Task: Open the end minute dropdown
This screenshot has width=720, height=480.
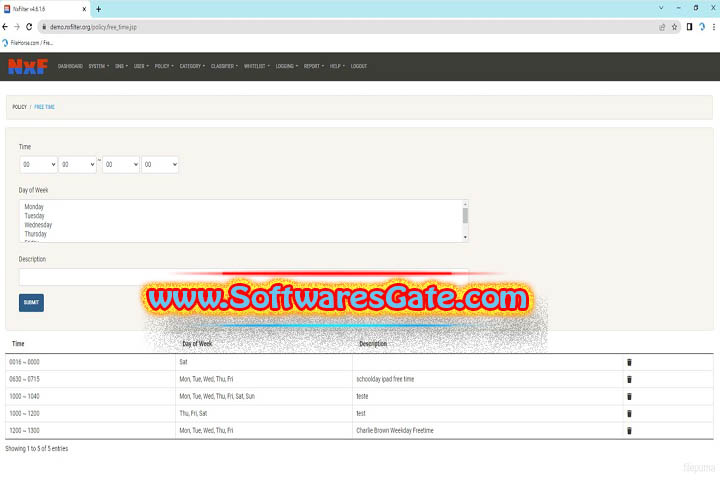Action: click(x=160, y=164)
